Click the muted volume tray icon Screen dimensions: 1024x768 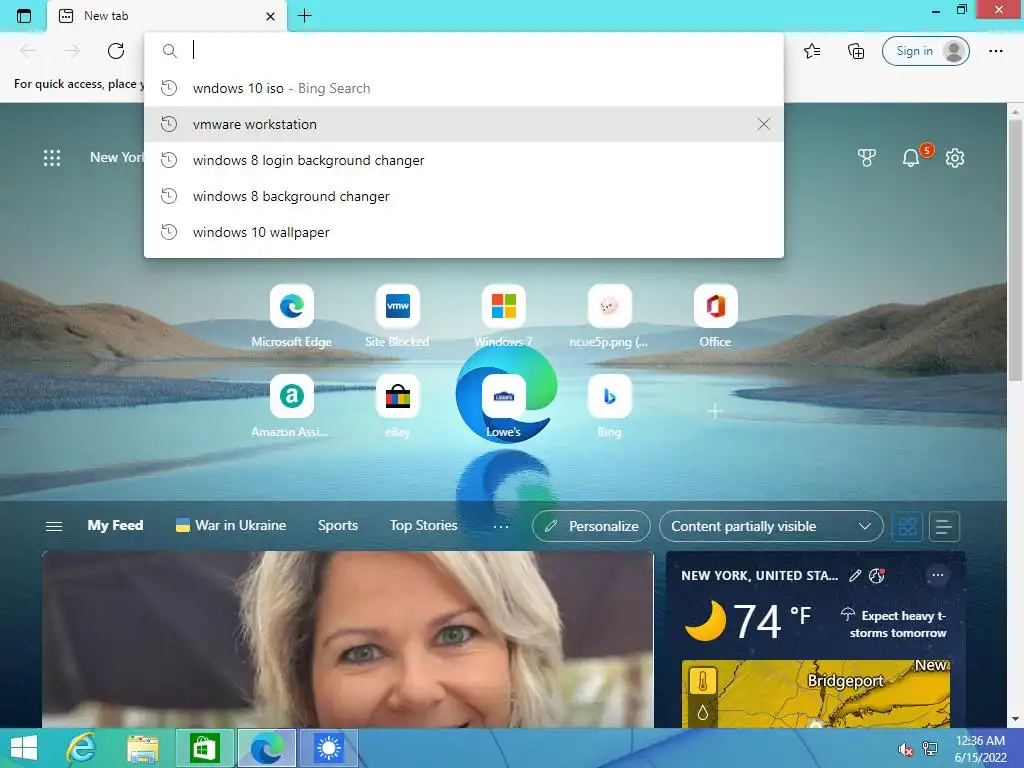tap(906, 749)
